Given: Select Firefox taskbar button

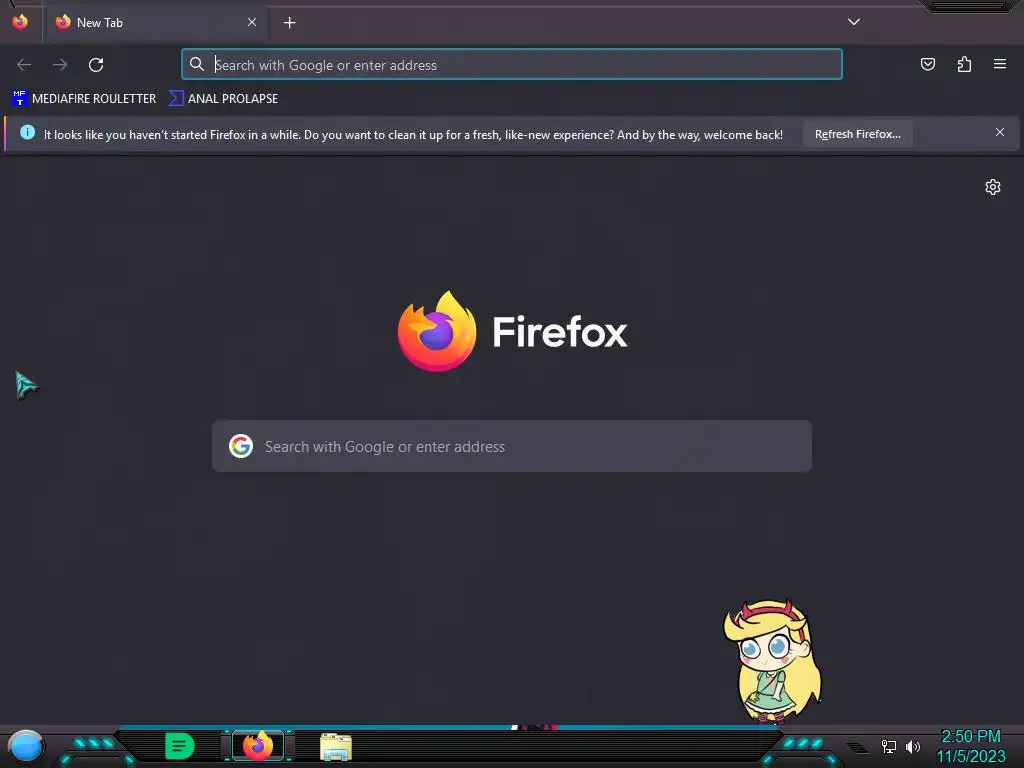Looking at the screenshot, I should (258, 746).
